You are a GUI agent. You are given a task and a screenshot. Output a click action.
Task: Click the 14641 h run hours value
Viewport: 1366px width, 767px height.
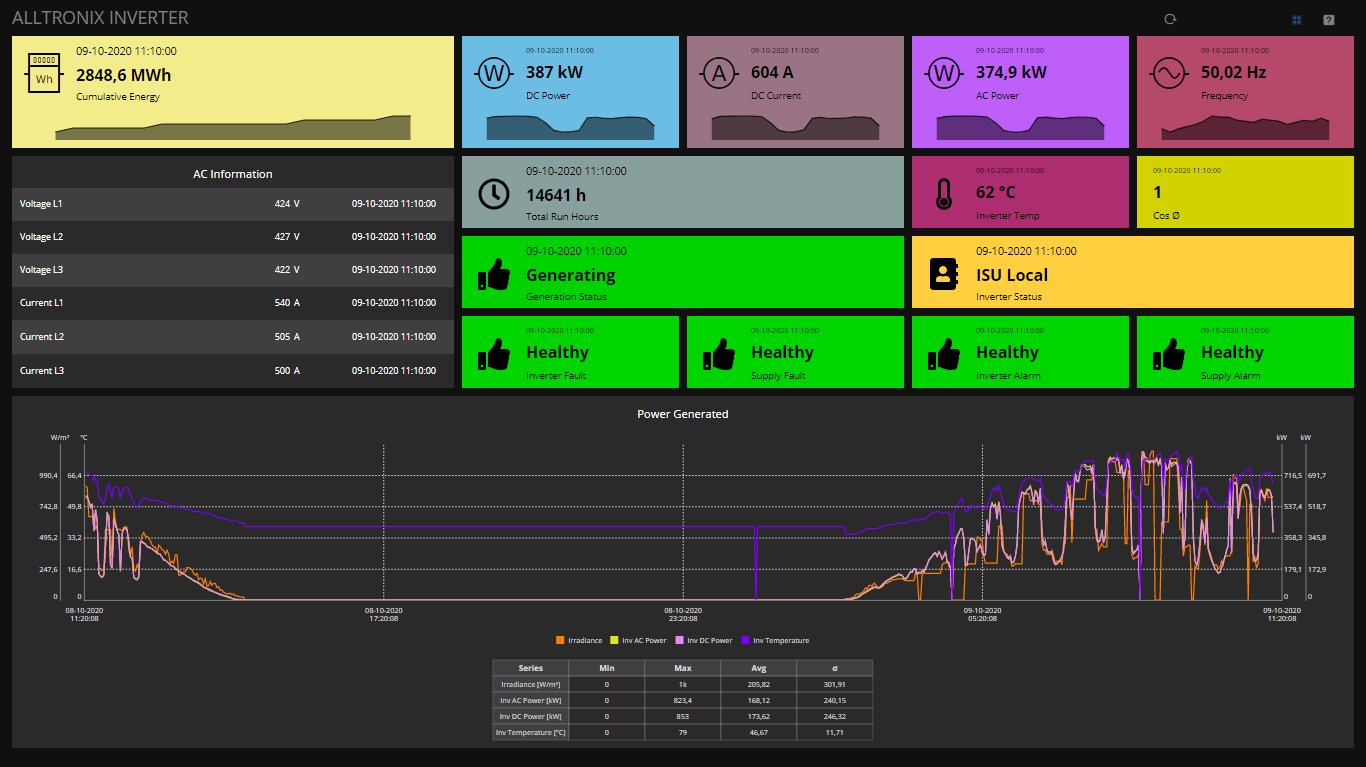coord(555,195)
